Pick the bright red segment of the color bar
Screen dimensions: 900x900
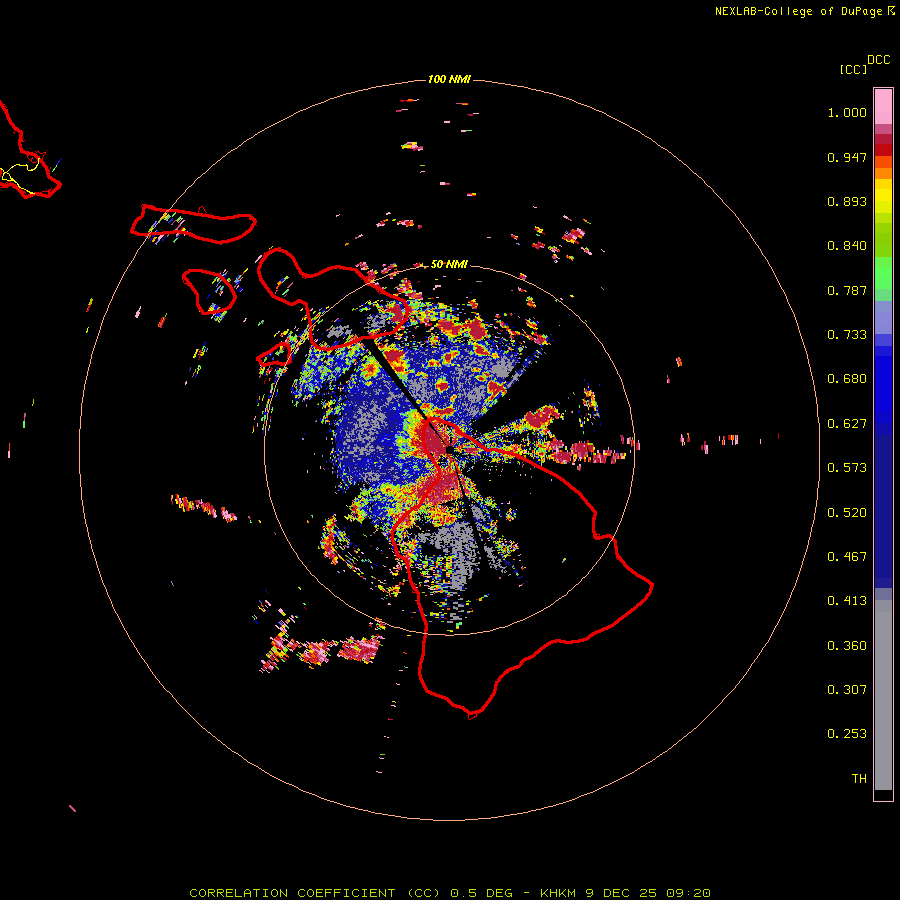click(883, 150)
